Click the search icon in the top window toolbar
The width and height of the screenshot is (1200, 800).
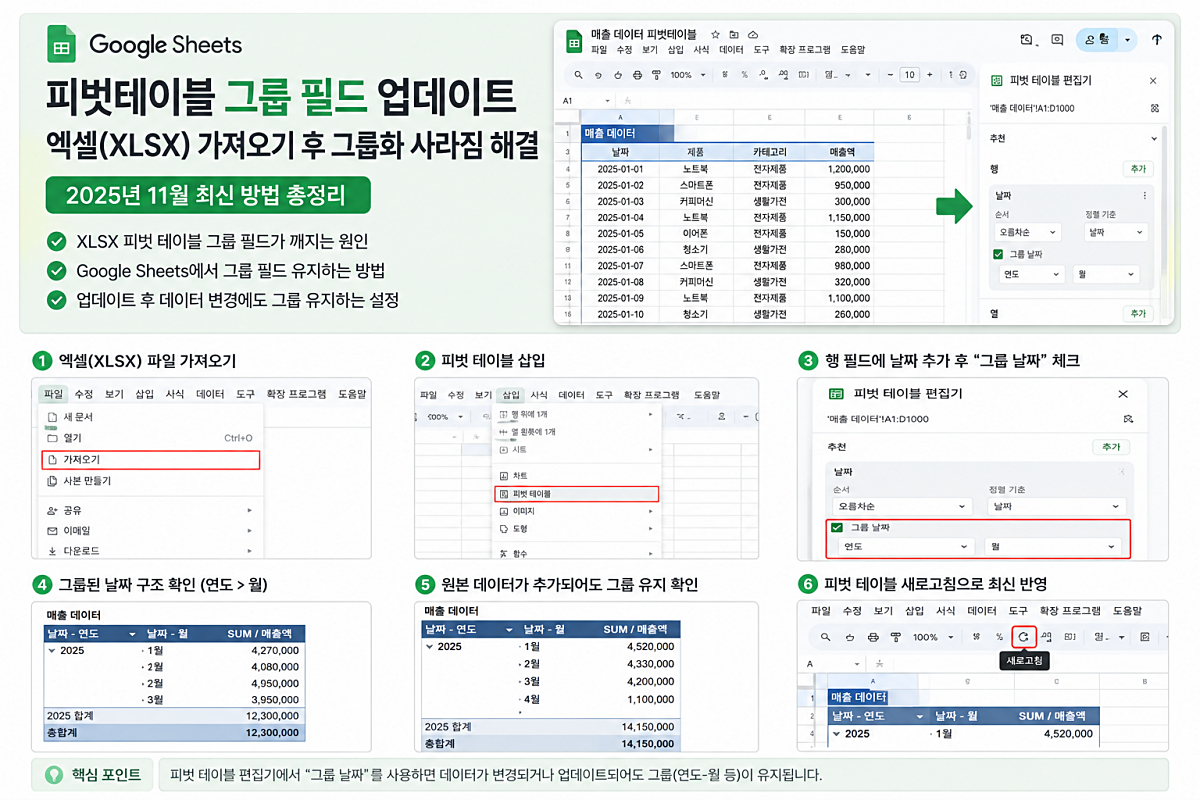pyautogui.click(x=578, y=75)
